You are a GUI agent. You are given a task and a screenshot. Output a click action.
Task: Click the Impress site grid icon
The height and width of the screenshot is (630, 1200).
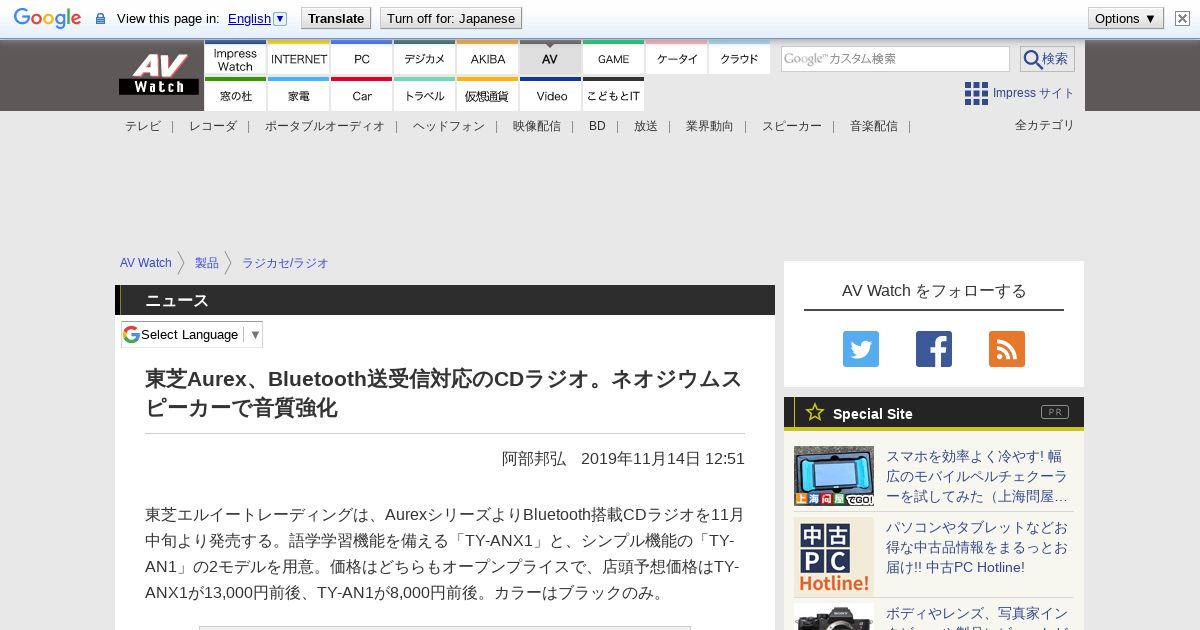[976, 93]
